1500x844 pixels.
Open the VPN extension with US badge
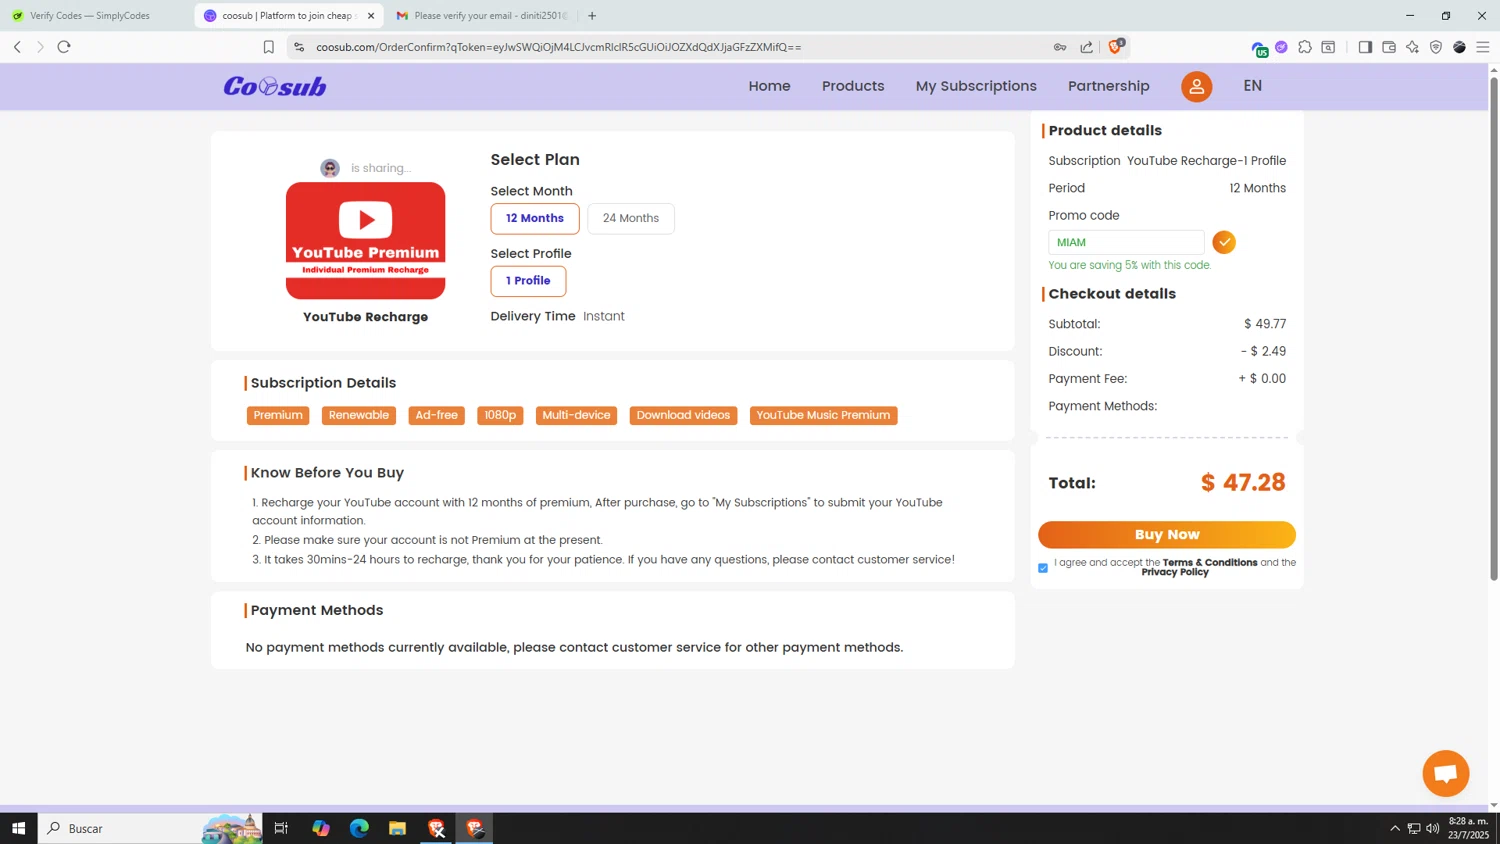click(1260, 48)
